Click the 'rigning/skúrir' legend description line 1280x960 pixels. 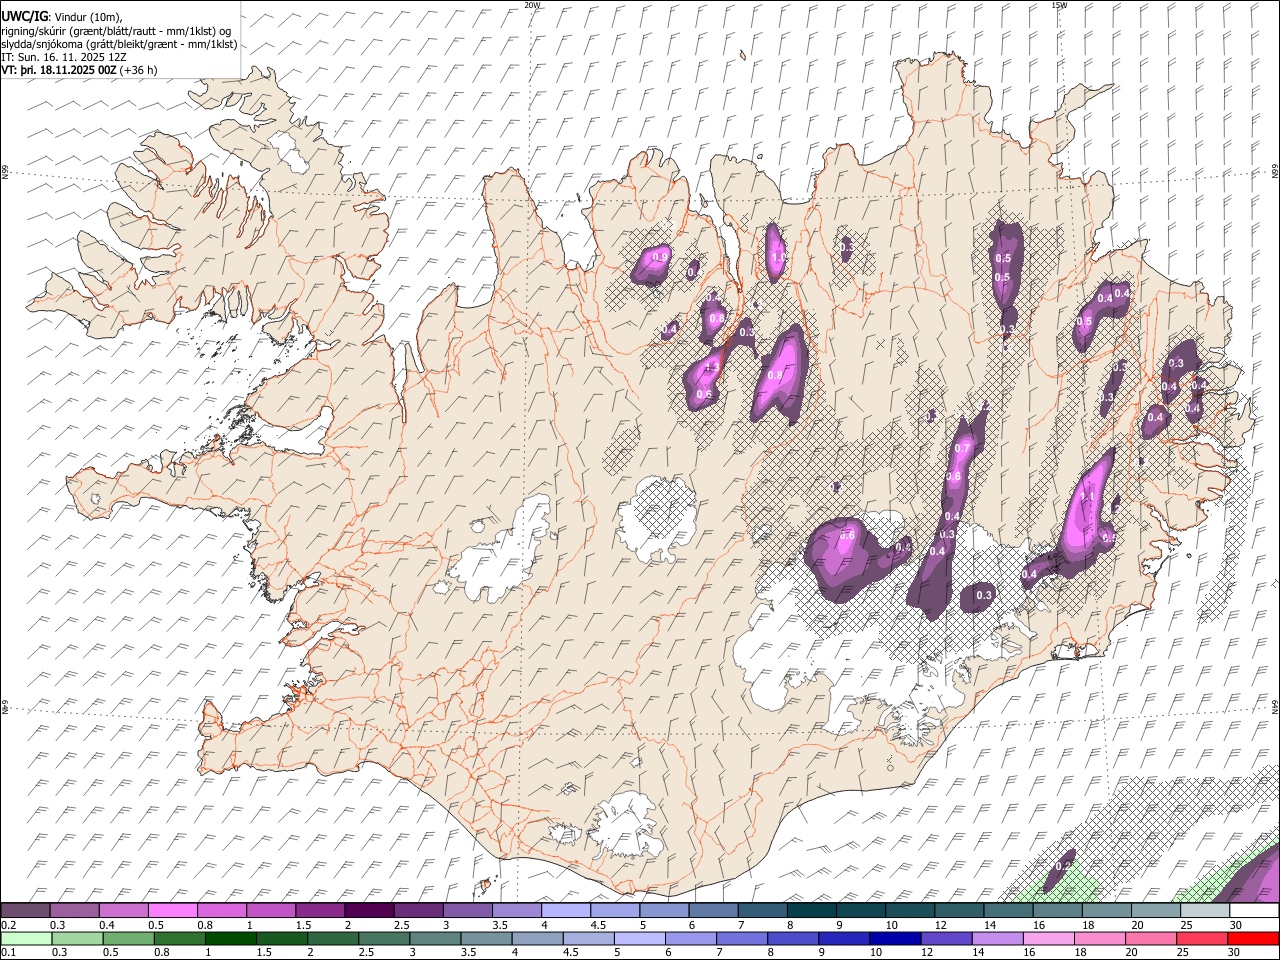[x=117, y=30]
